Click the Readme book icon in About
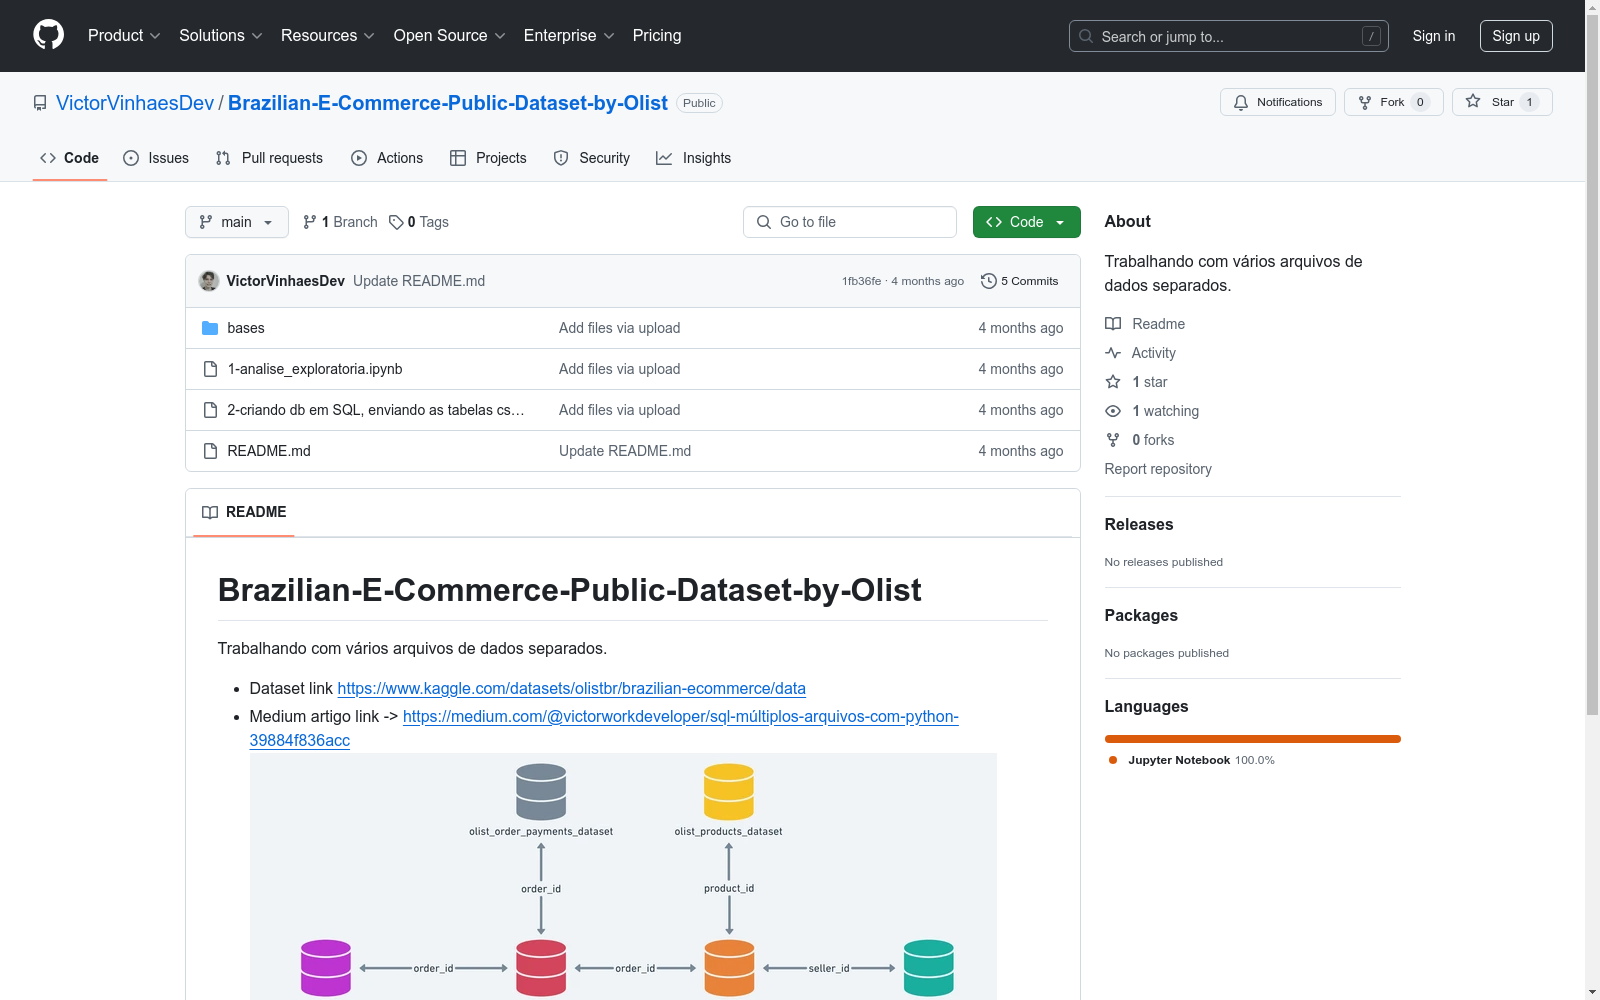1600x1000 pixels. [1113, 324]
